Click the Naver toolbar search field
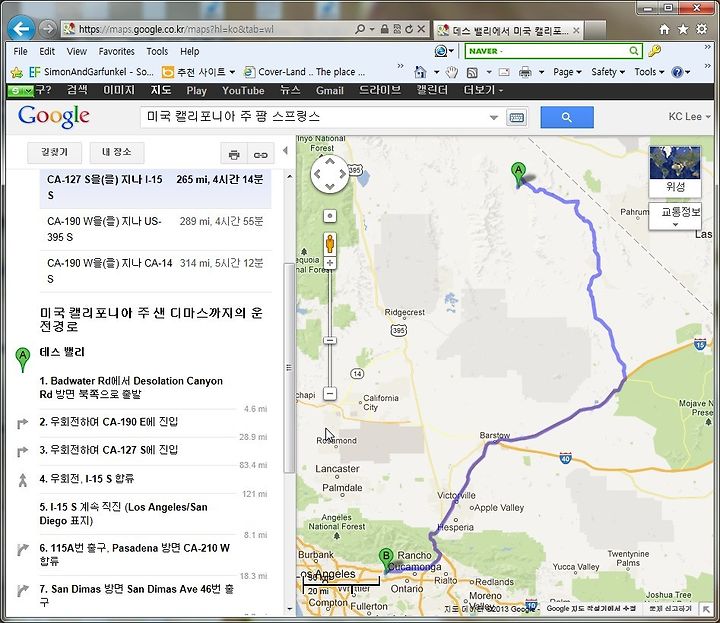Viewport: 720px width, 623px height. [547, 51]
